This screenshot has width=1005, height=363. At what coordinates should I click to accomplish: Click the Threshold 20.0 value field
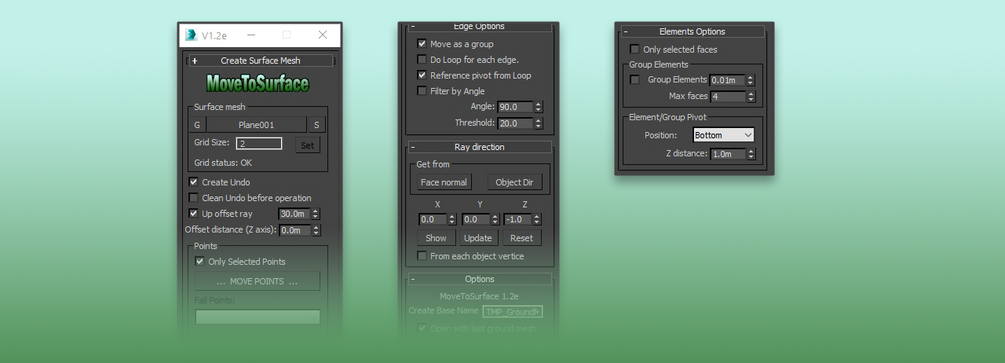pyautogui.click(x=516, y=123)
